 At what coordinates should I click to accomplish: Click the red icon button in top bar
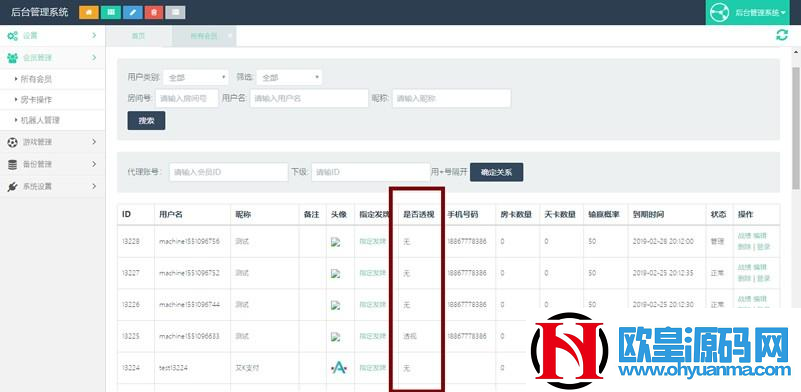[x=154, y=12]
